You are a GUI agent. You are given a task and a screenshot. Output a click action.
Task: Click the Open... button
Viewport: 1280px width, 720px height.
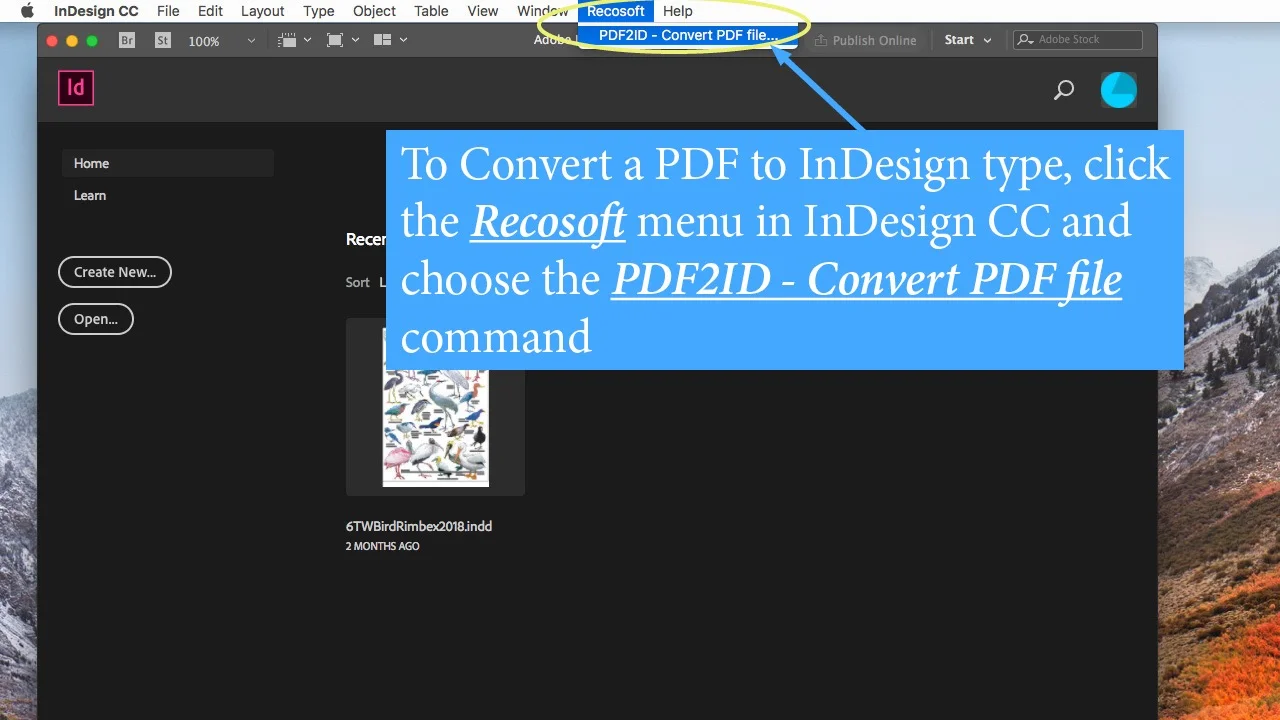pyautogui.click(x=96, y=319)
